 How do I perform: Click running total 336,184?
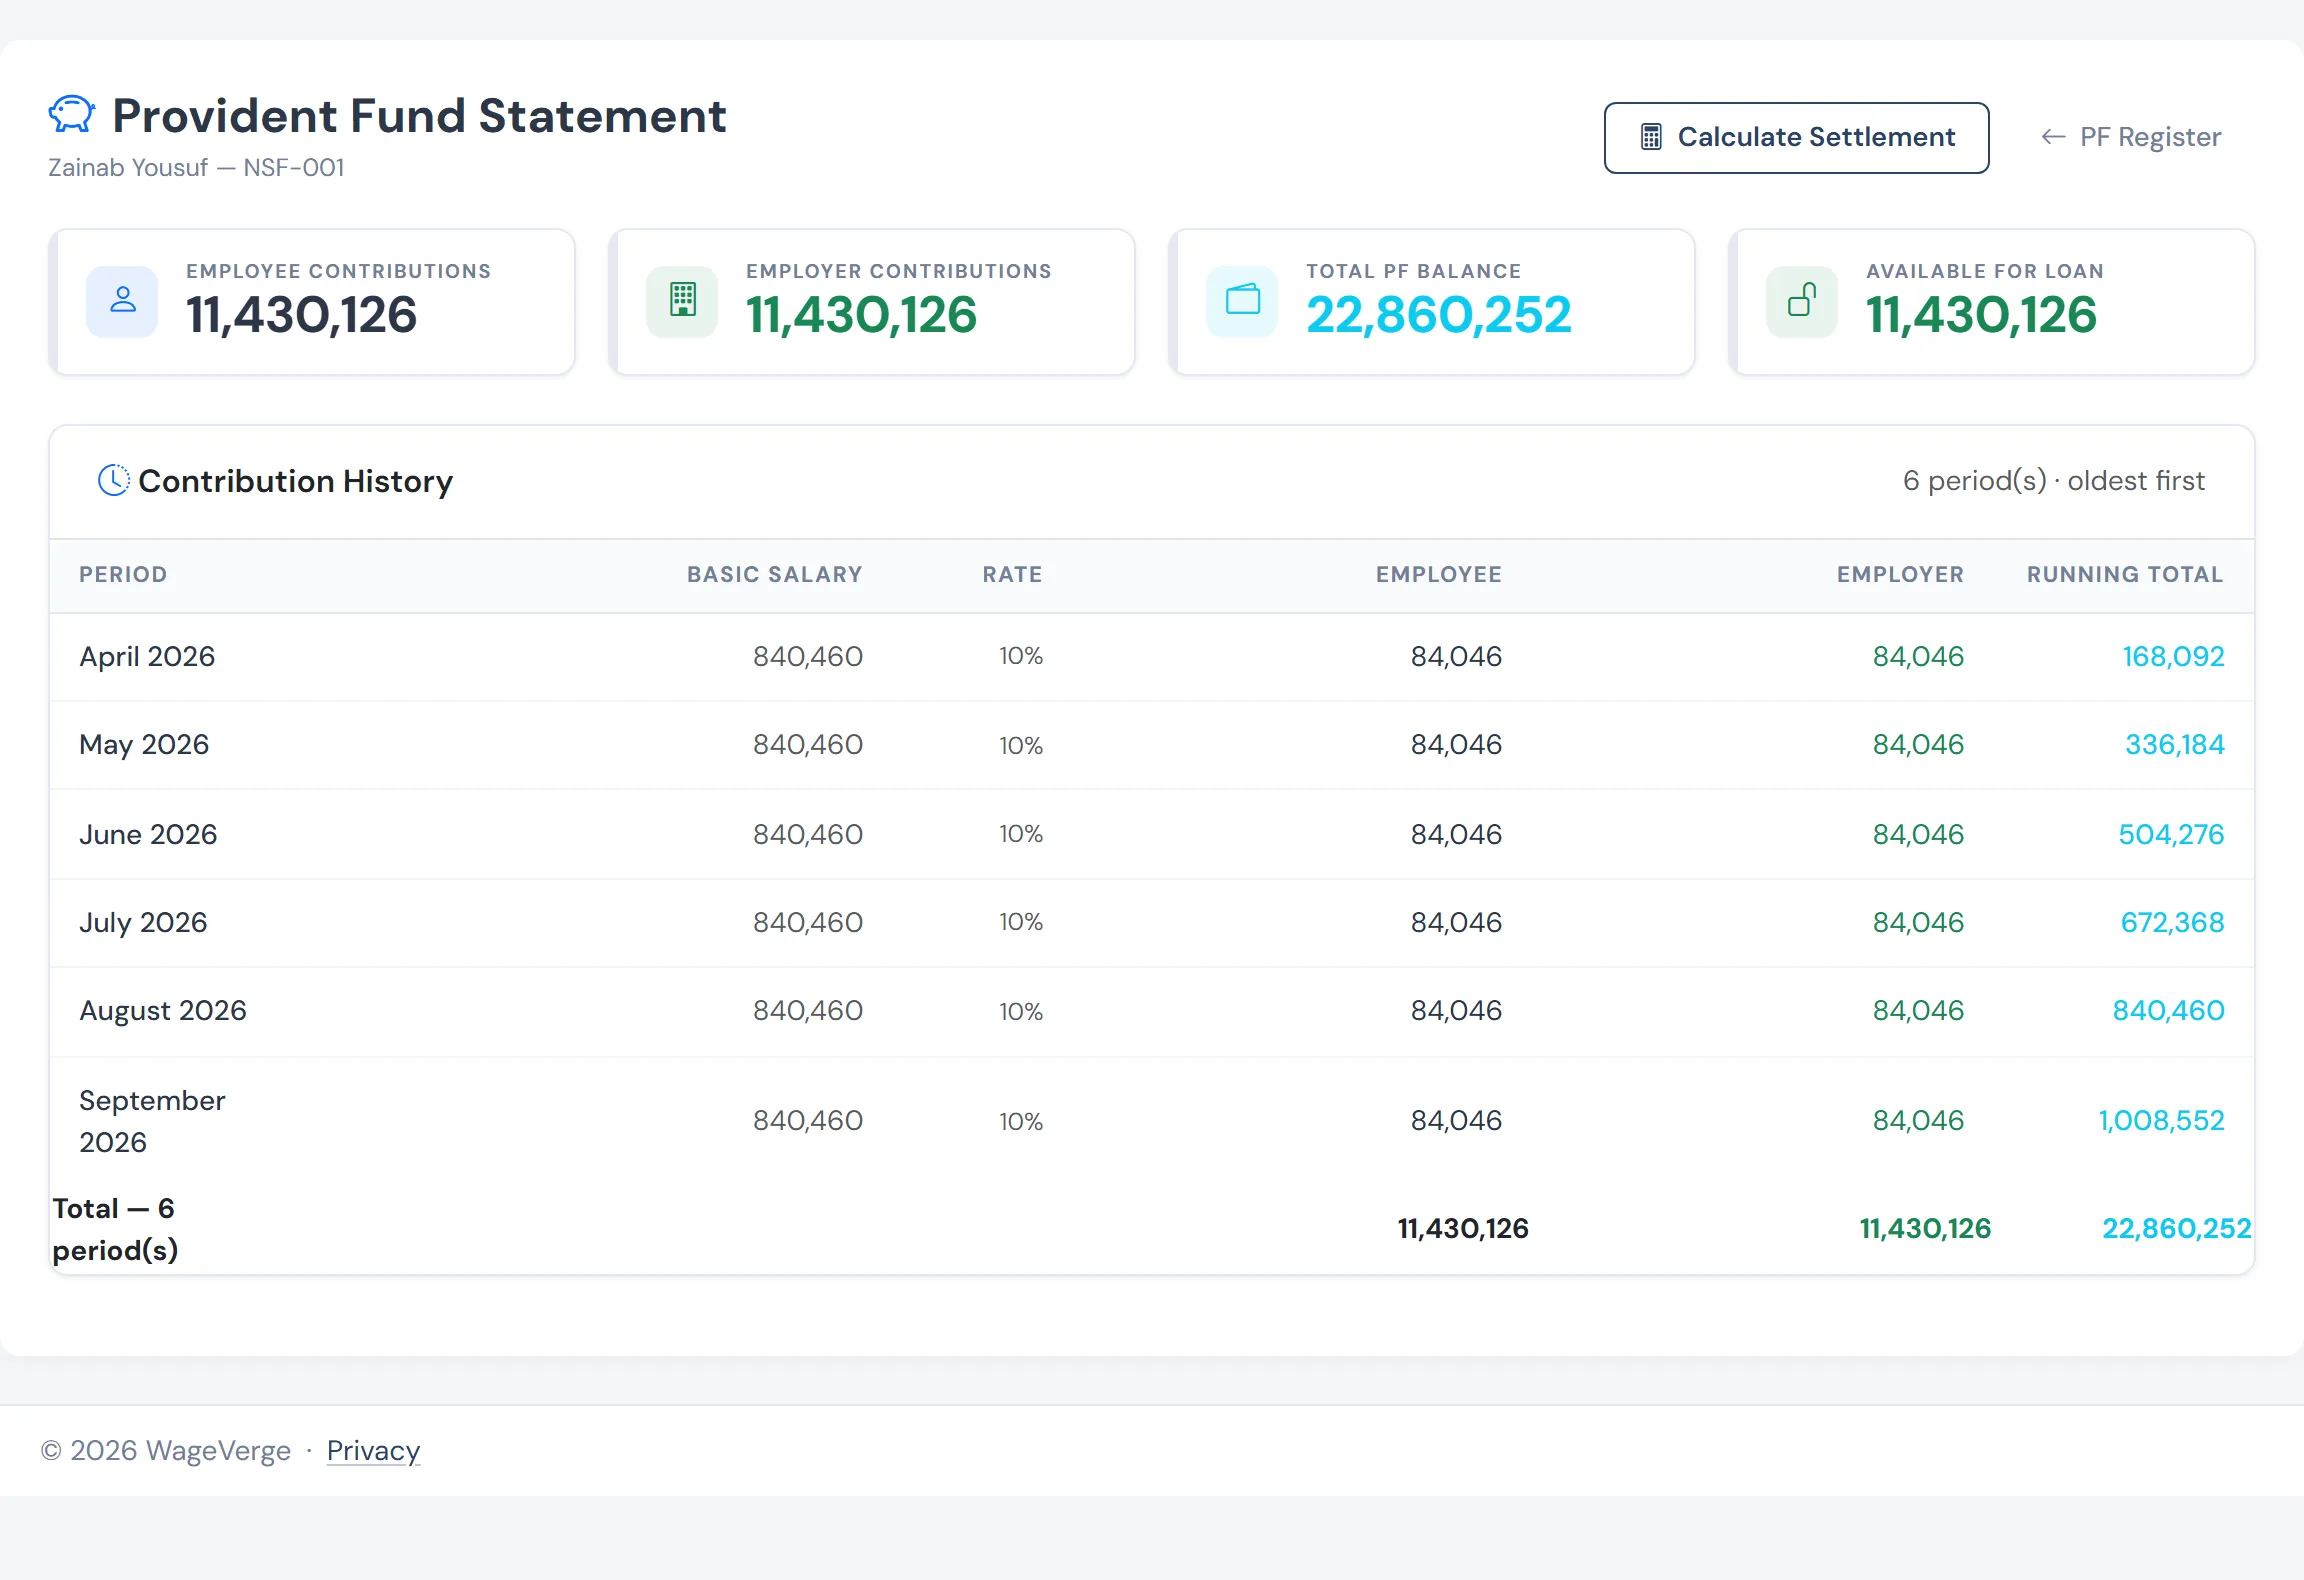pyautogui.click(x=2174, y=744)
